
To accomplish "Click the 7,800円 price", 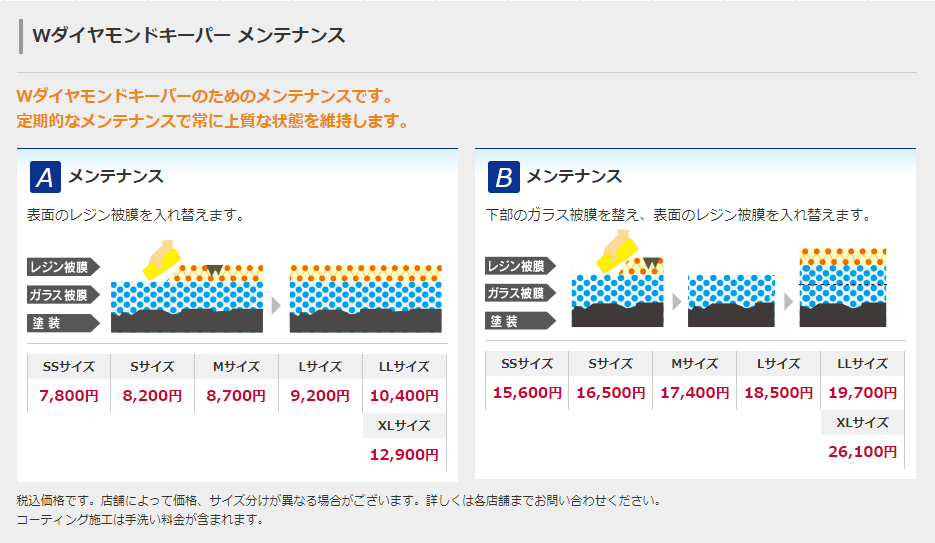I will [x=68, y=395].
